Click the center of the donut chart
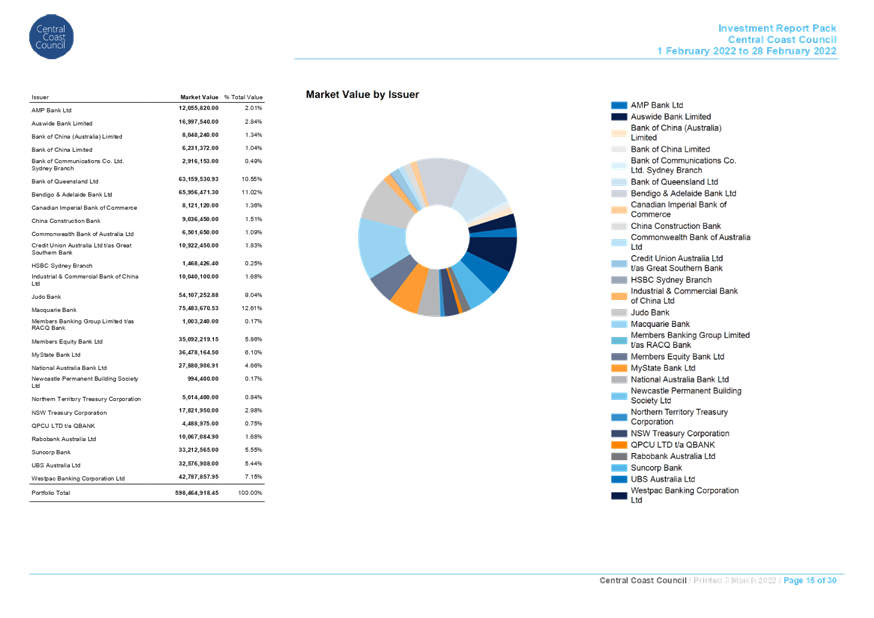Viewport: 874px width, 618px height. click(x=437, y=237)
